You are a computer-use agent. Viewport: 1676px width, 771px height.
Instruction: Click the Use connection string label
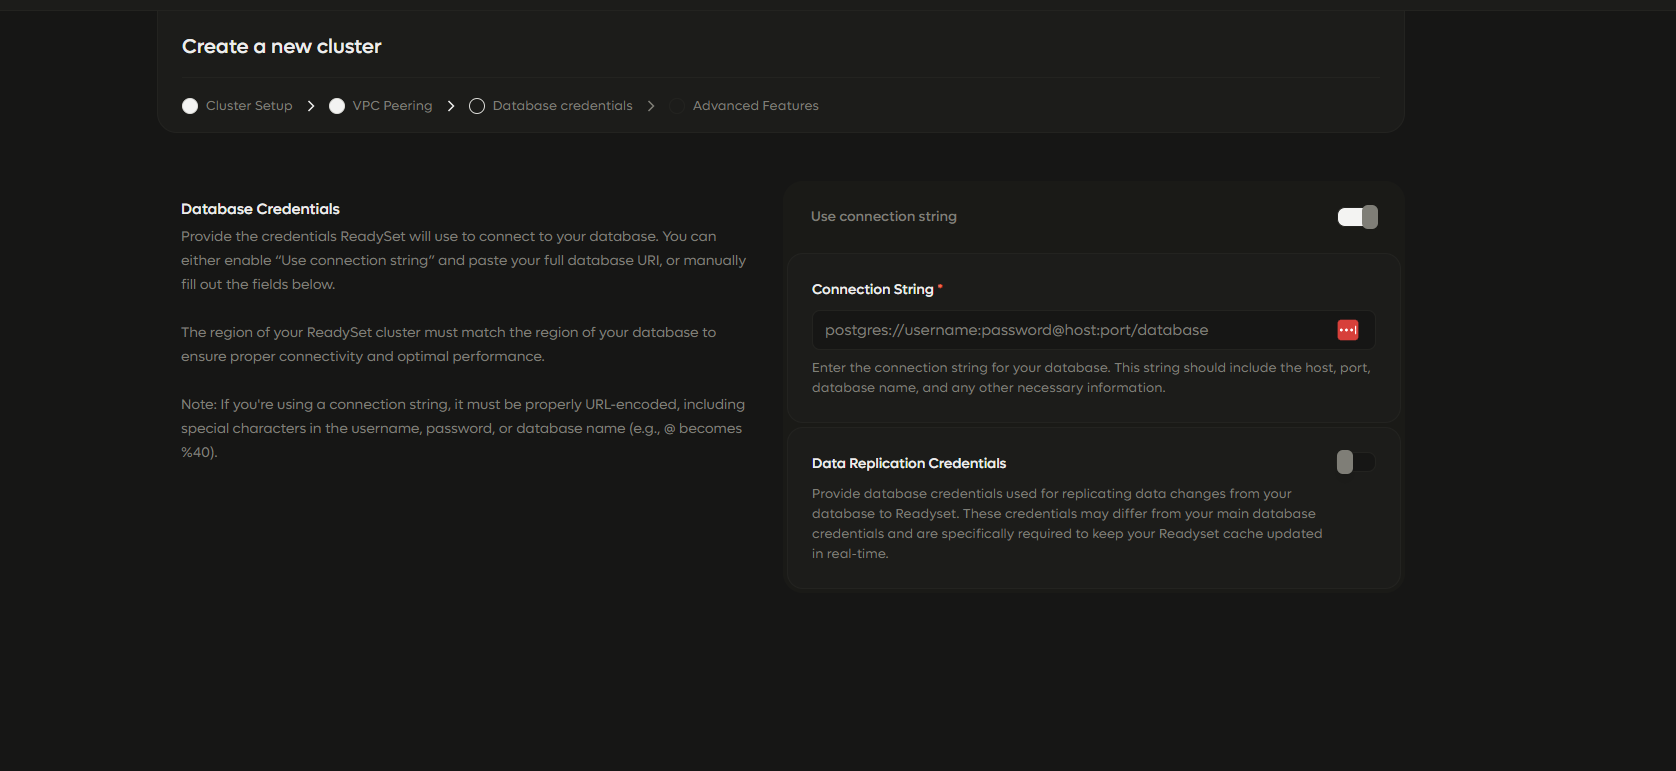pyautogui.click(x=884, y=216)
